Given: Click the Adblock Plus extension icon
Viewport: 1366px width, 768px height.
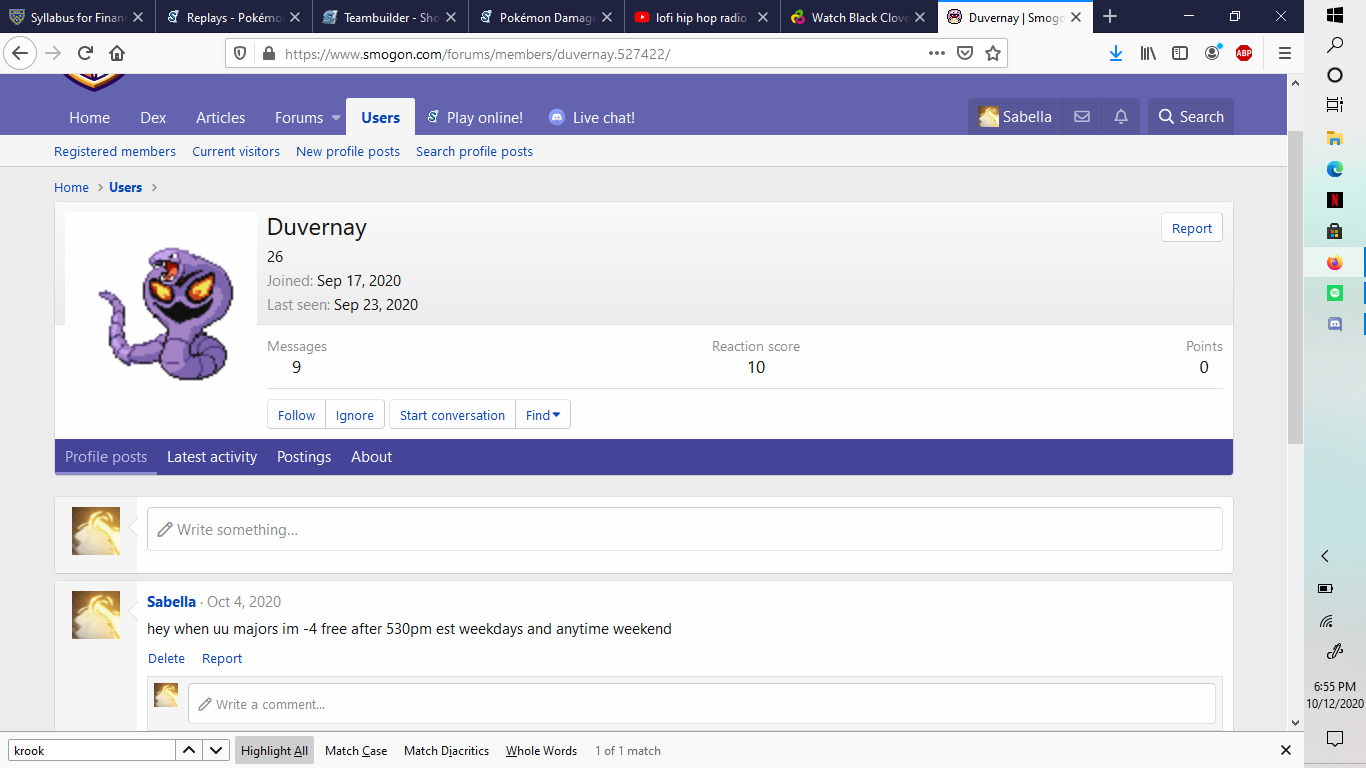Looking at the screenshot, I should pos(1243,54).
